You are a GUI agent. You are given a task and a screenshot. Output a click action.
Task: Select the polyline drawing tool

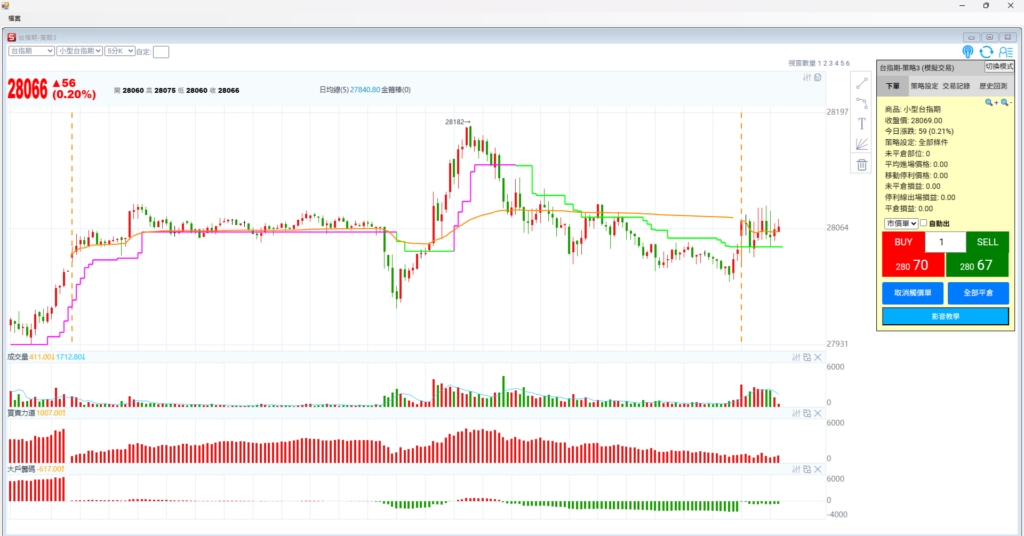pos(861,103)
